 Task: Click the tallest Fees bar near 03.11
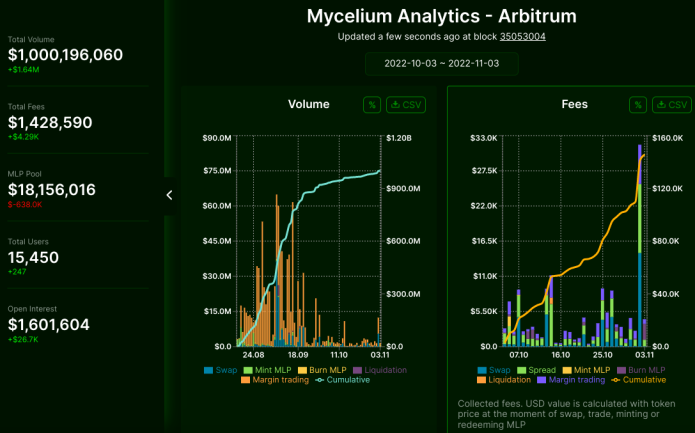coord(640,245)
